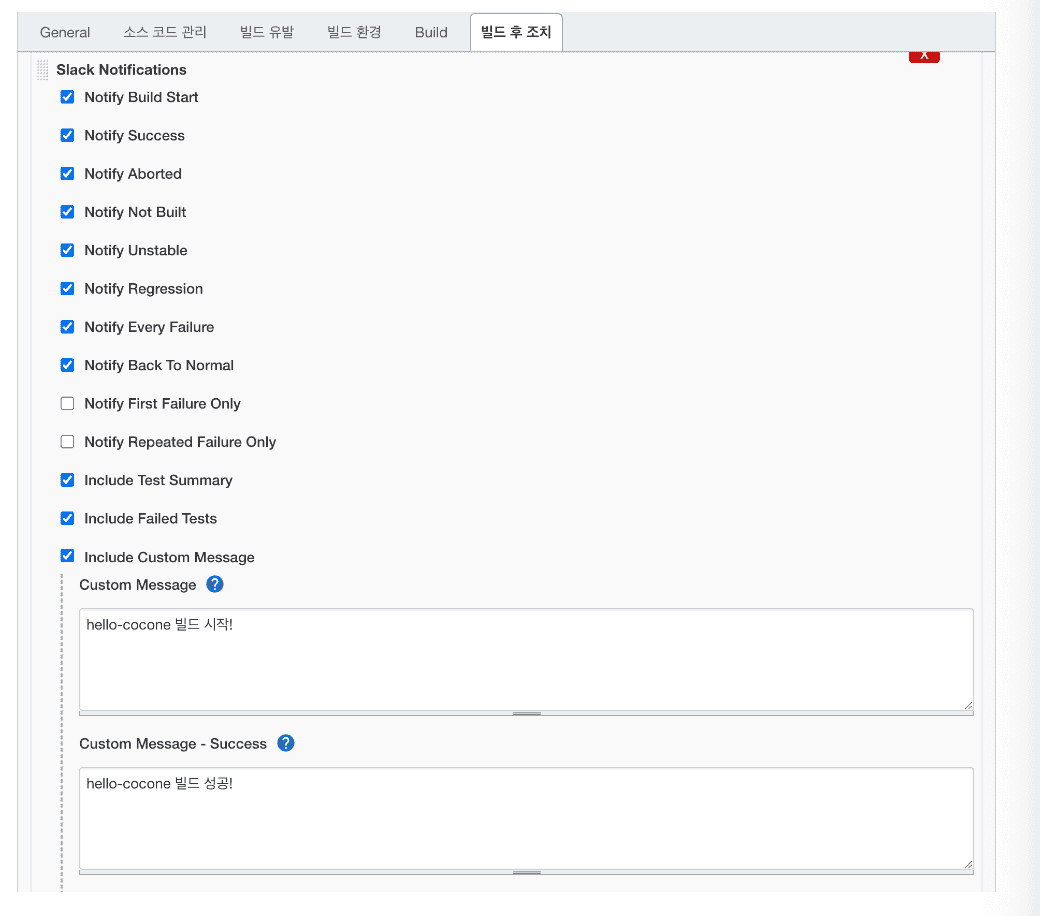Enable Notify First Failure Only
The width and height of the screenshot is (1040, 916).
tap(67, 403)
